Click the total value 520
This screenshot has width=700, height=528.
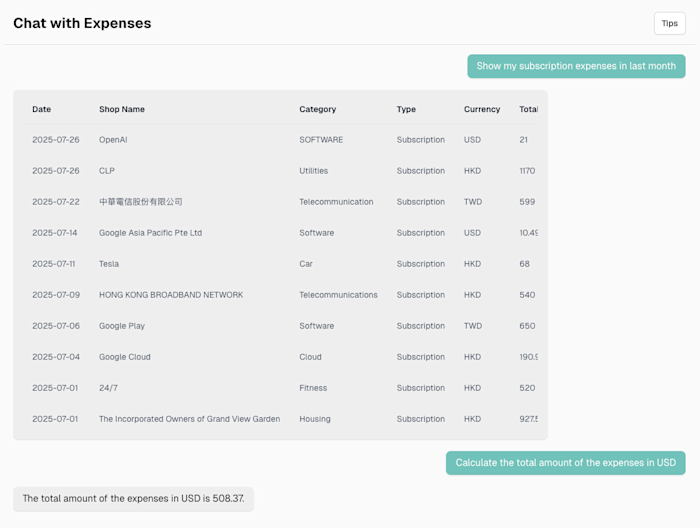coord(527,388)
